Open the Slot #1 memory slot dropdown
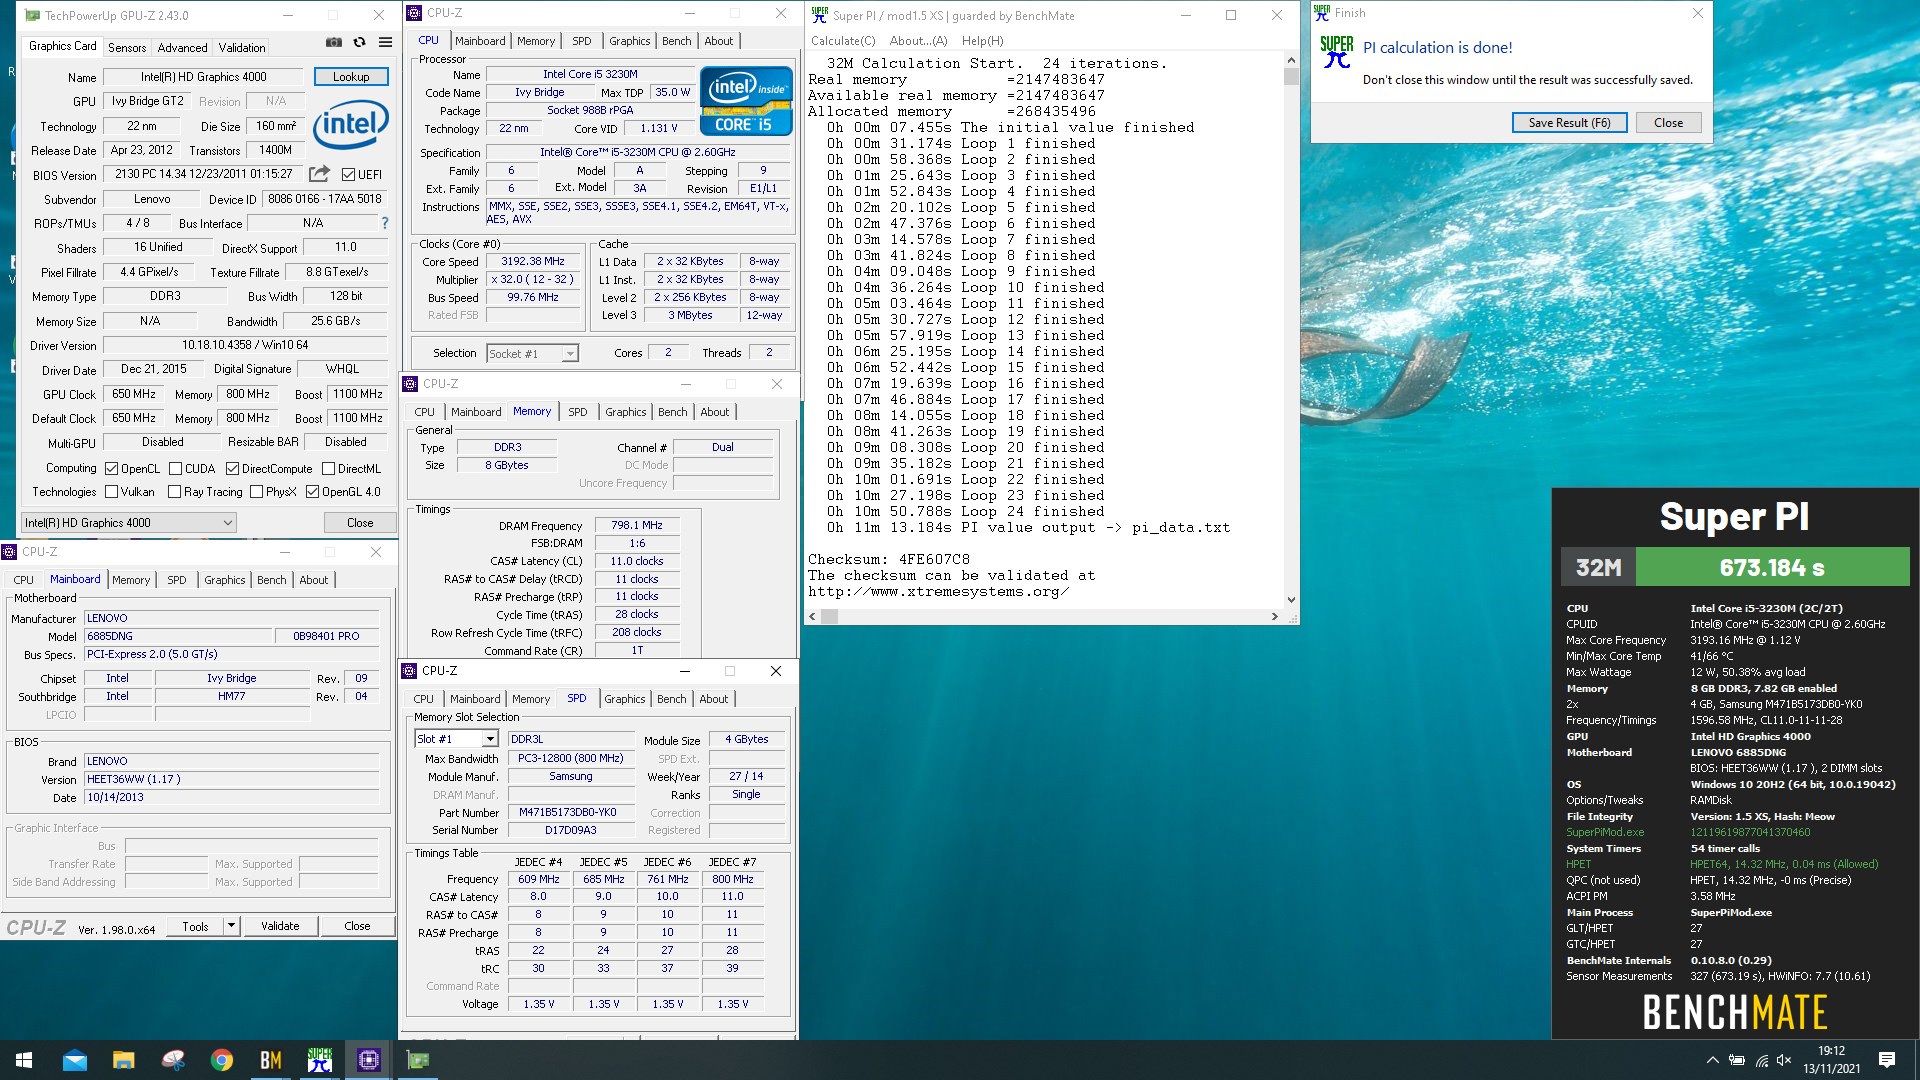The width and height of the screenshot is (1920, 1080). coord(456,739)
